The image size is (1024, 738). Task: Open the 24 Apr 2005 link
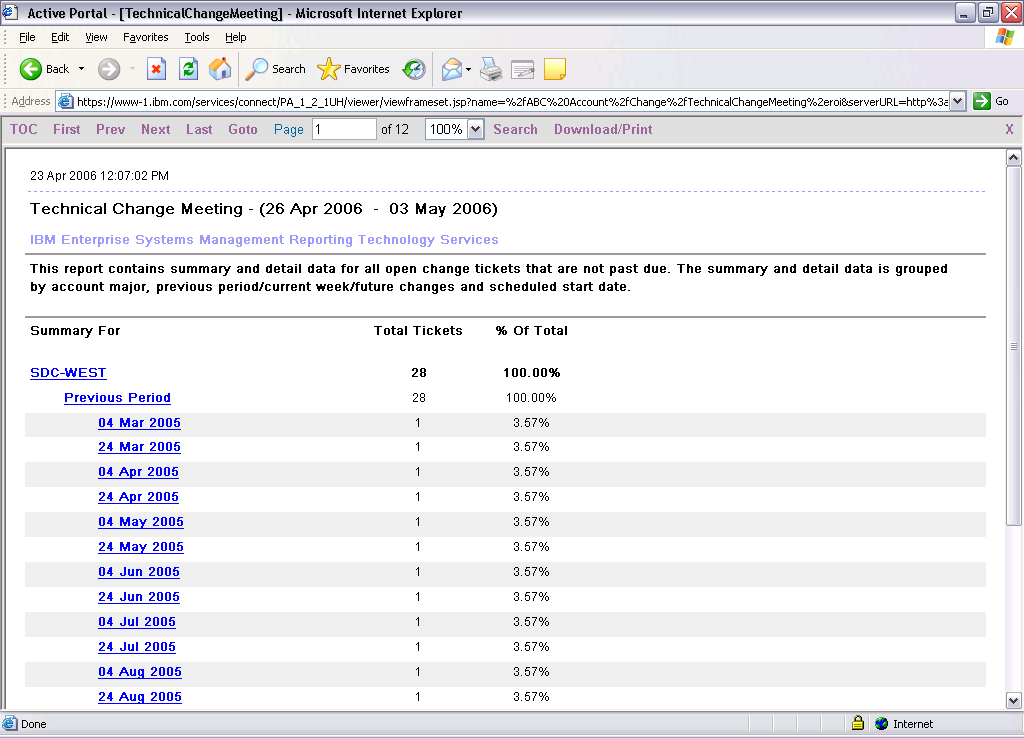[x=138, y=496]
